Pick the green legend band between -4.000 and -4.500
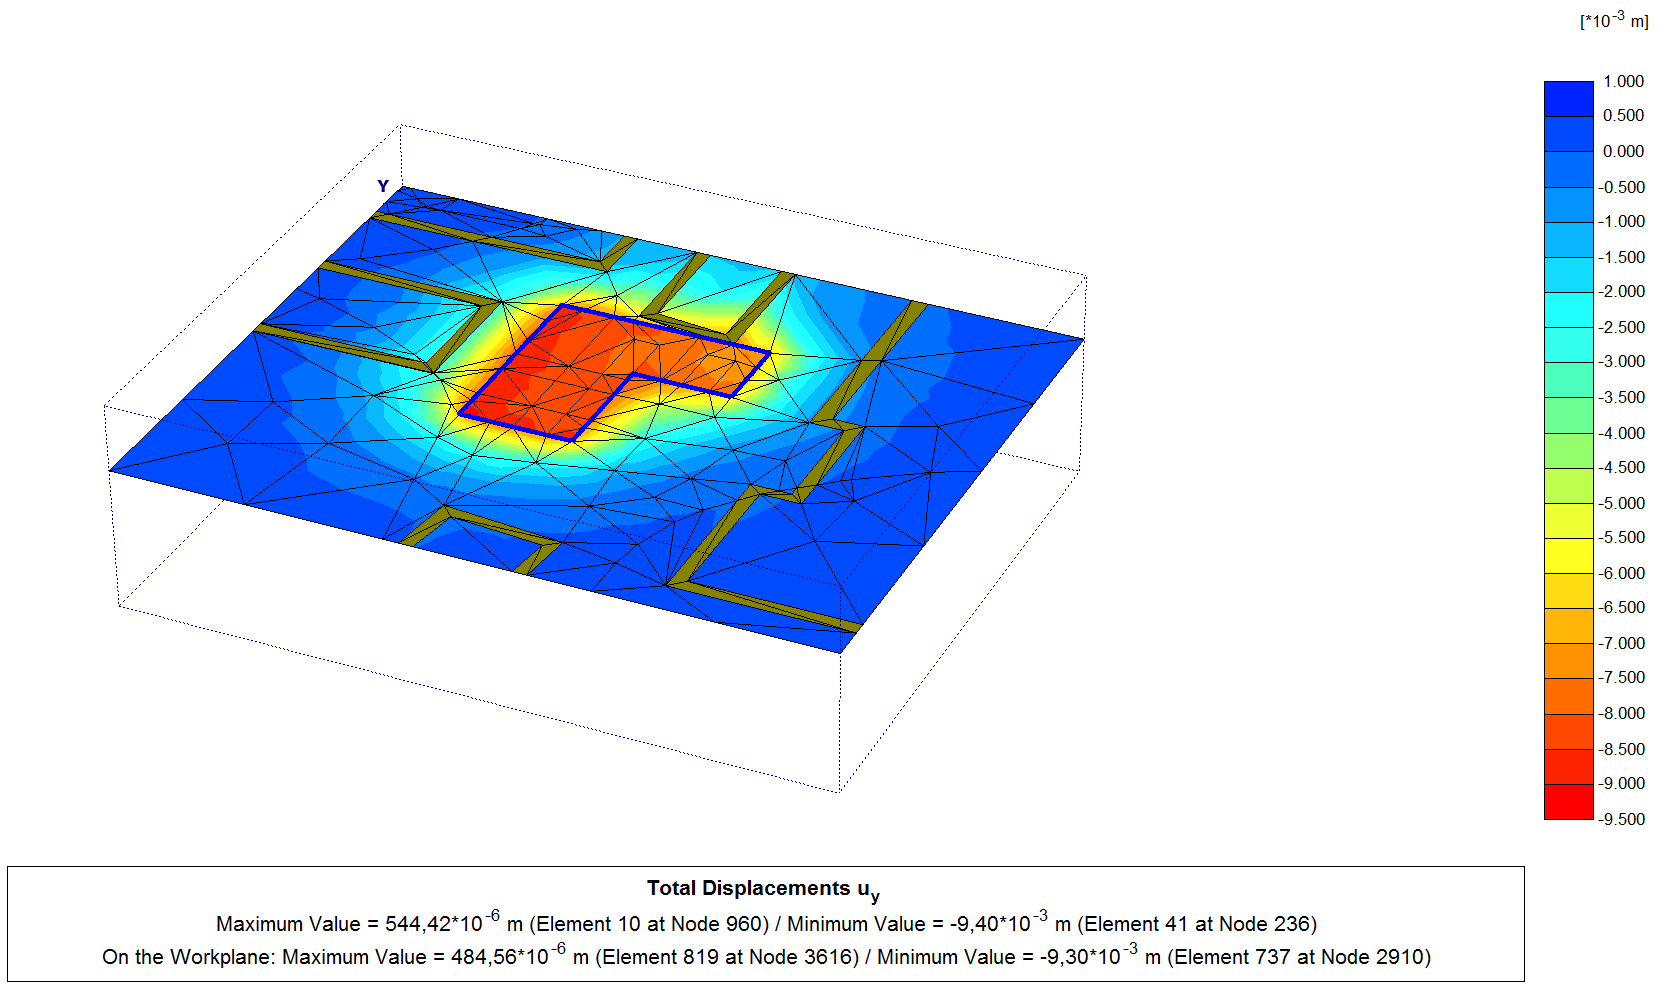 pyautogui.click(x=1568, y=450)
